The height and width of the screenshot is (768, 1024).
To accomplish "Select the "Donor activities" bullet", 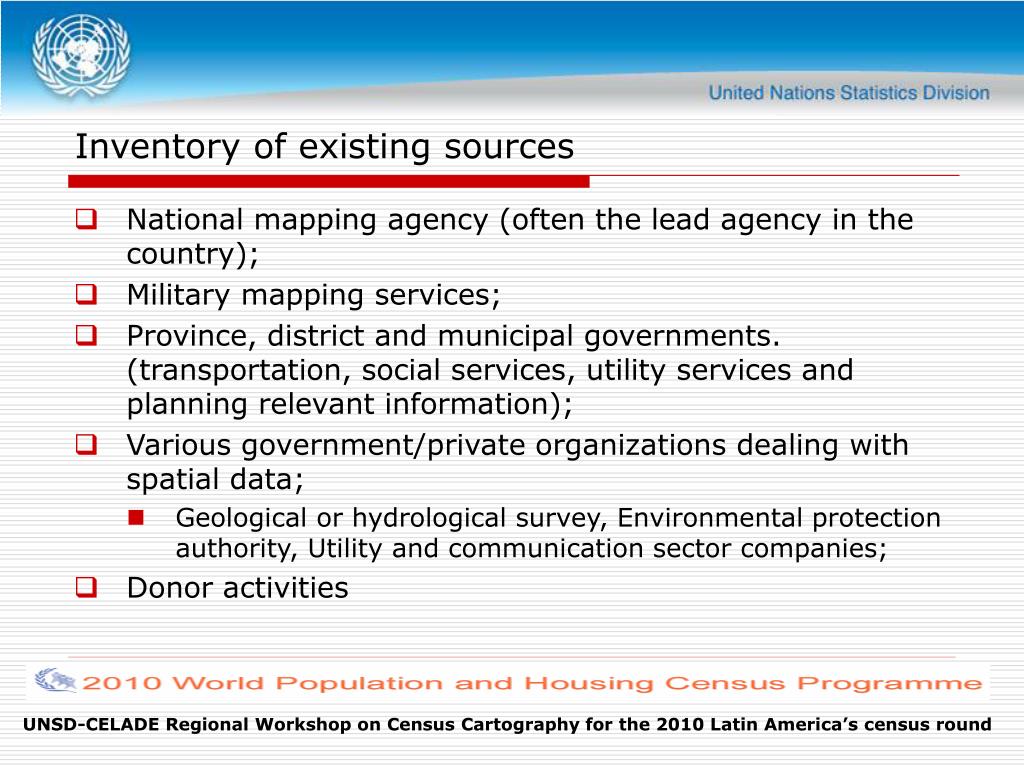I will tap(238, 588).
